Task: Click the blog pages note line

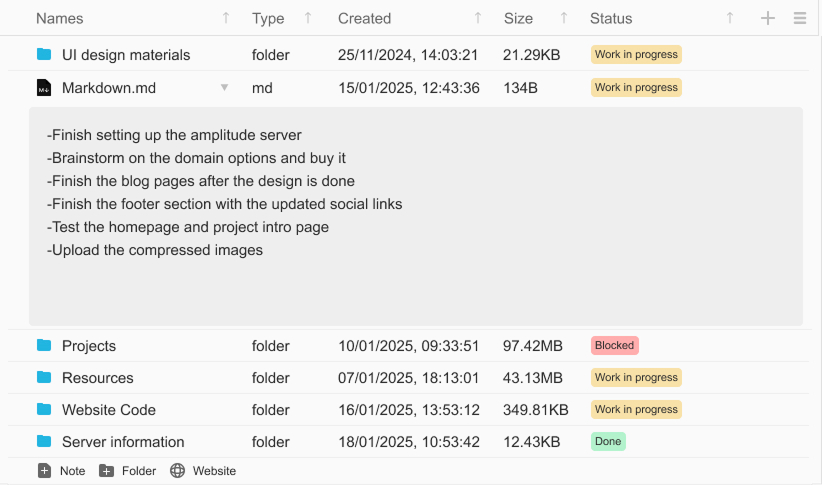Action: 201,181
